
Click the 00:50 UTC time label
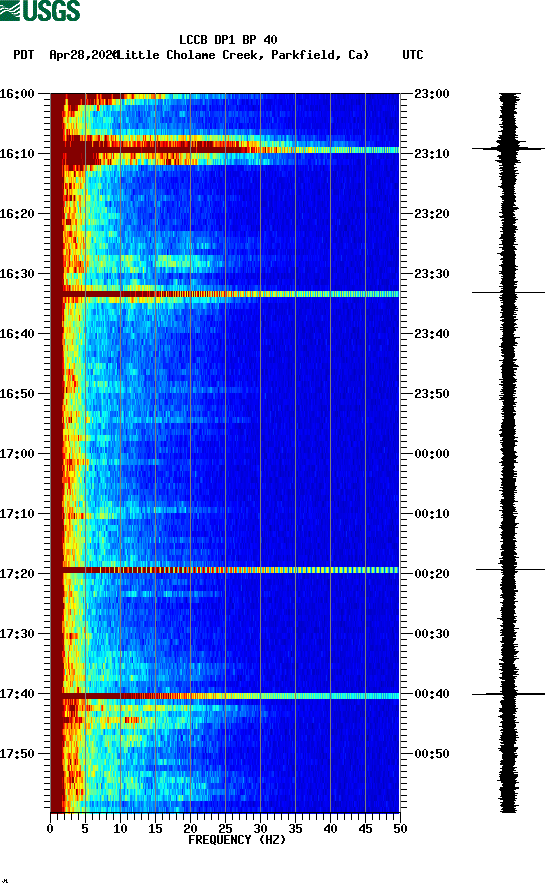click(432, 754)
